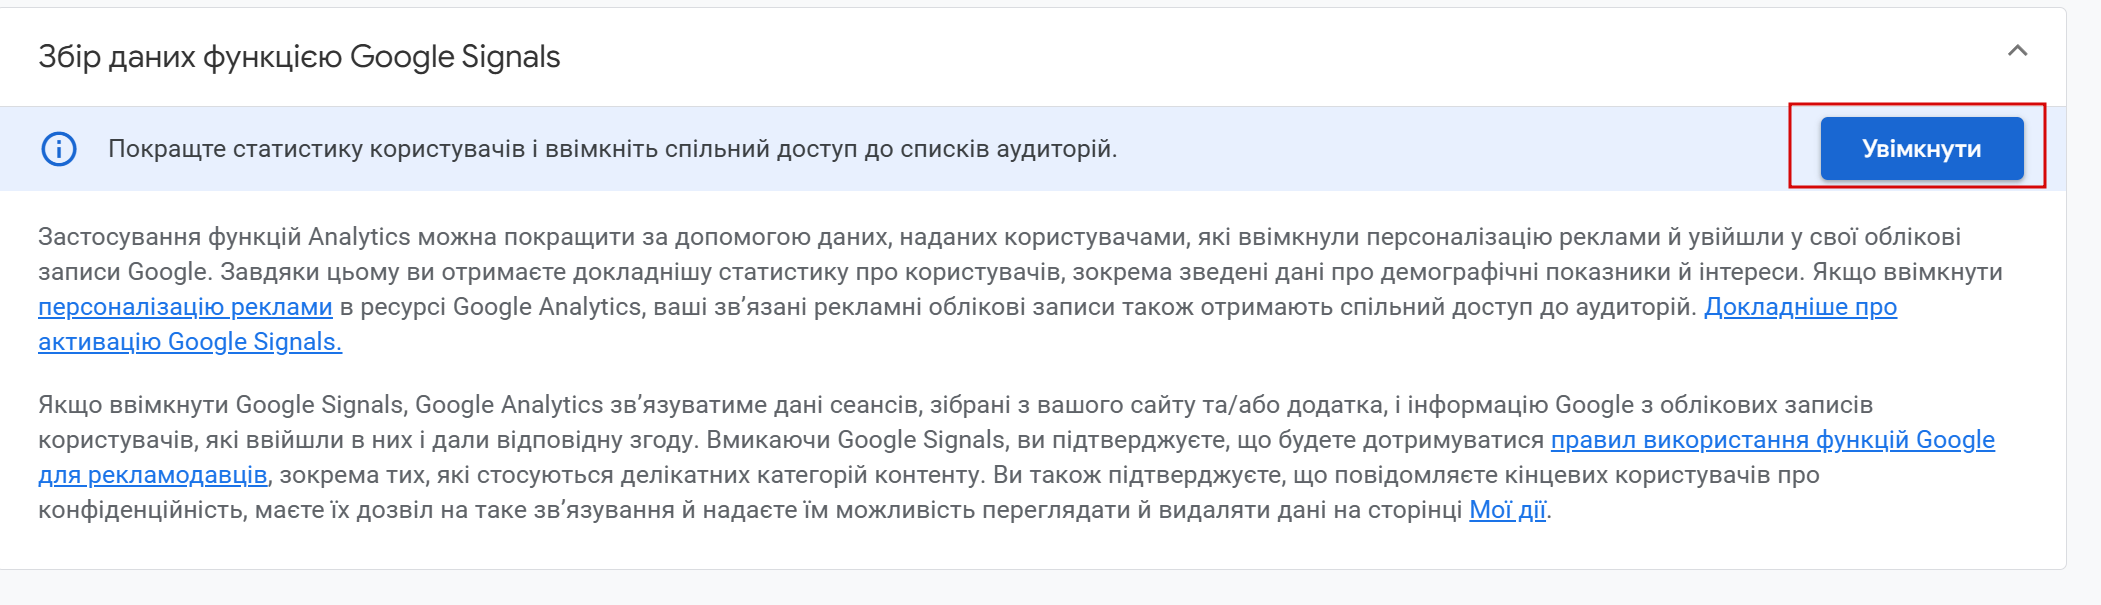
Task: Click the info circle icon in banner
Action: click(59, 149)
